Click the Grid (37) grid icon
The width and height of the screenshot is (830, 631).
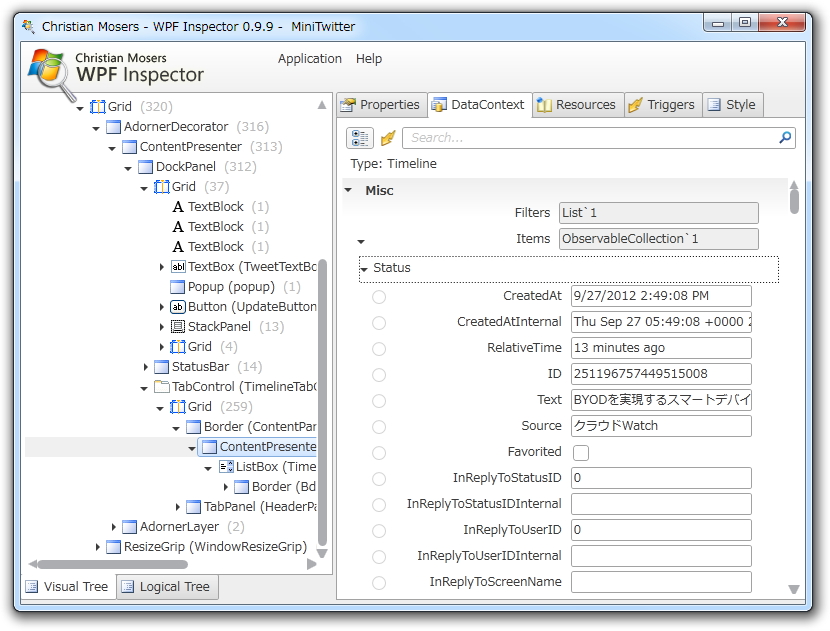tap(161, 186)
